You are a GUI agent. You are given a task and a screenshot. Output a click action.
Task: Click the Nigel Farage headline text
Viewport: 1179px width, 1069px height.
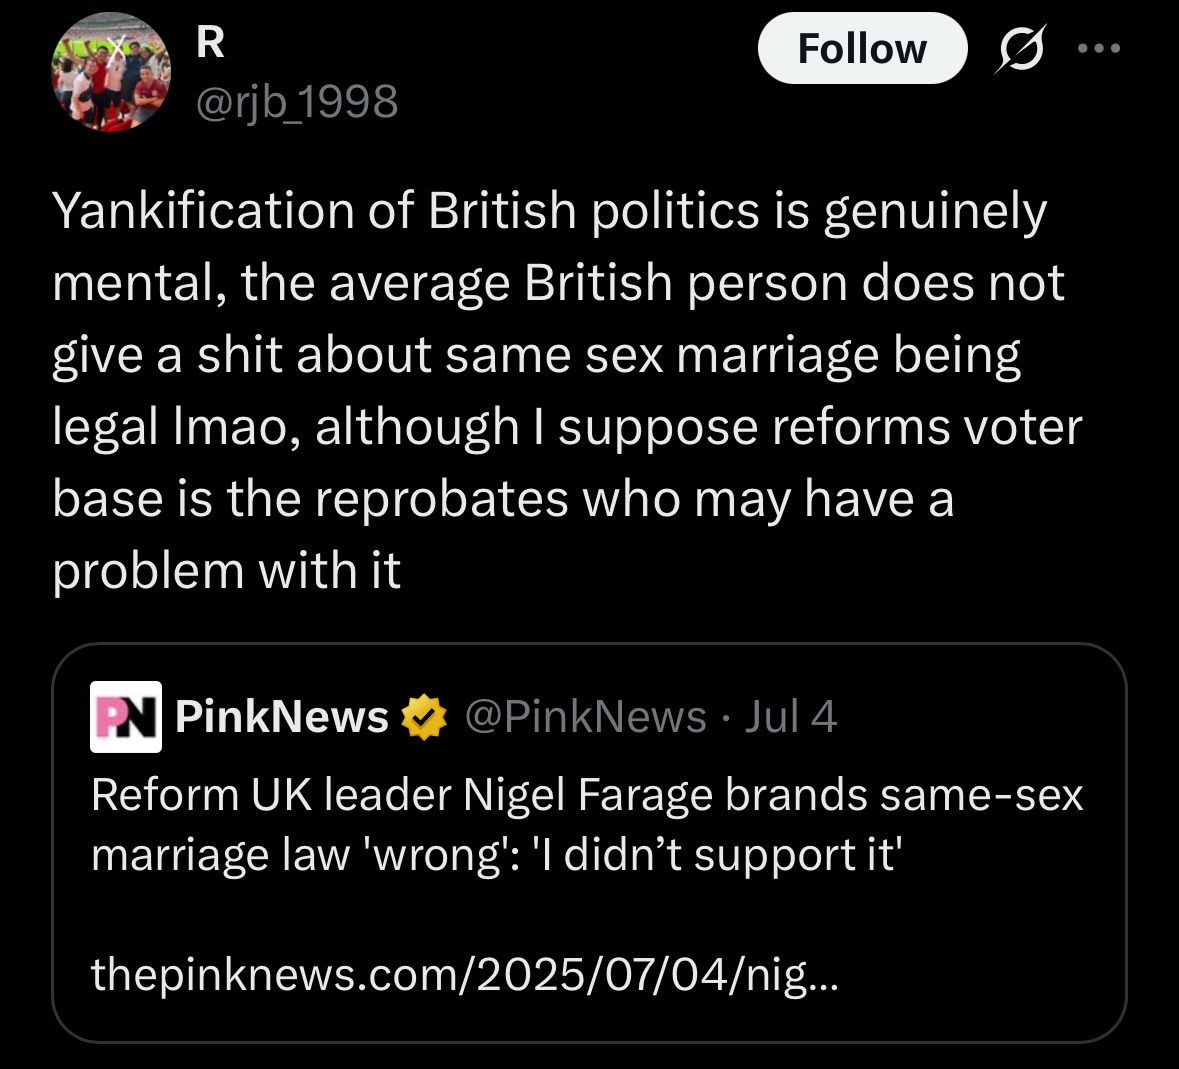click(x=586, y=795)
